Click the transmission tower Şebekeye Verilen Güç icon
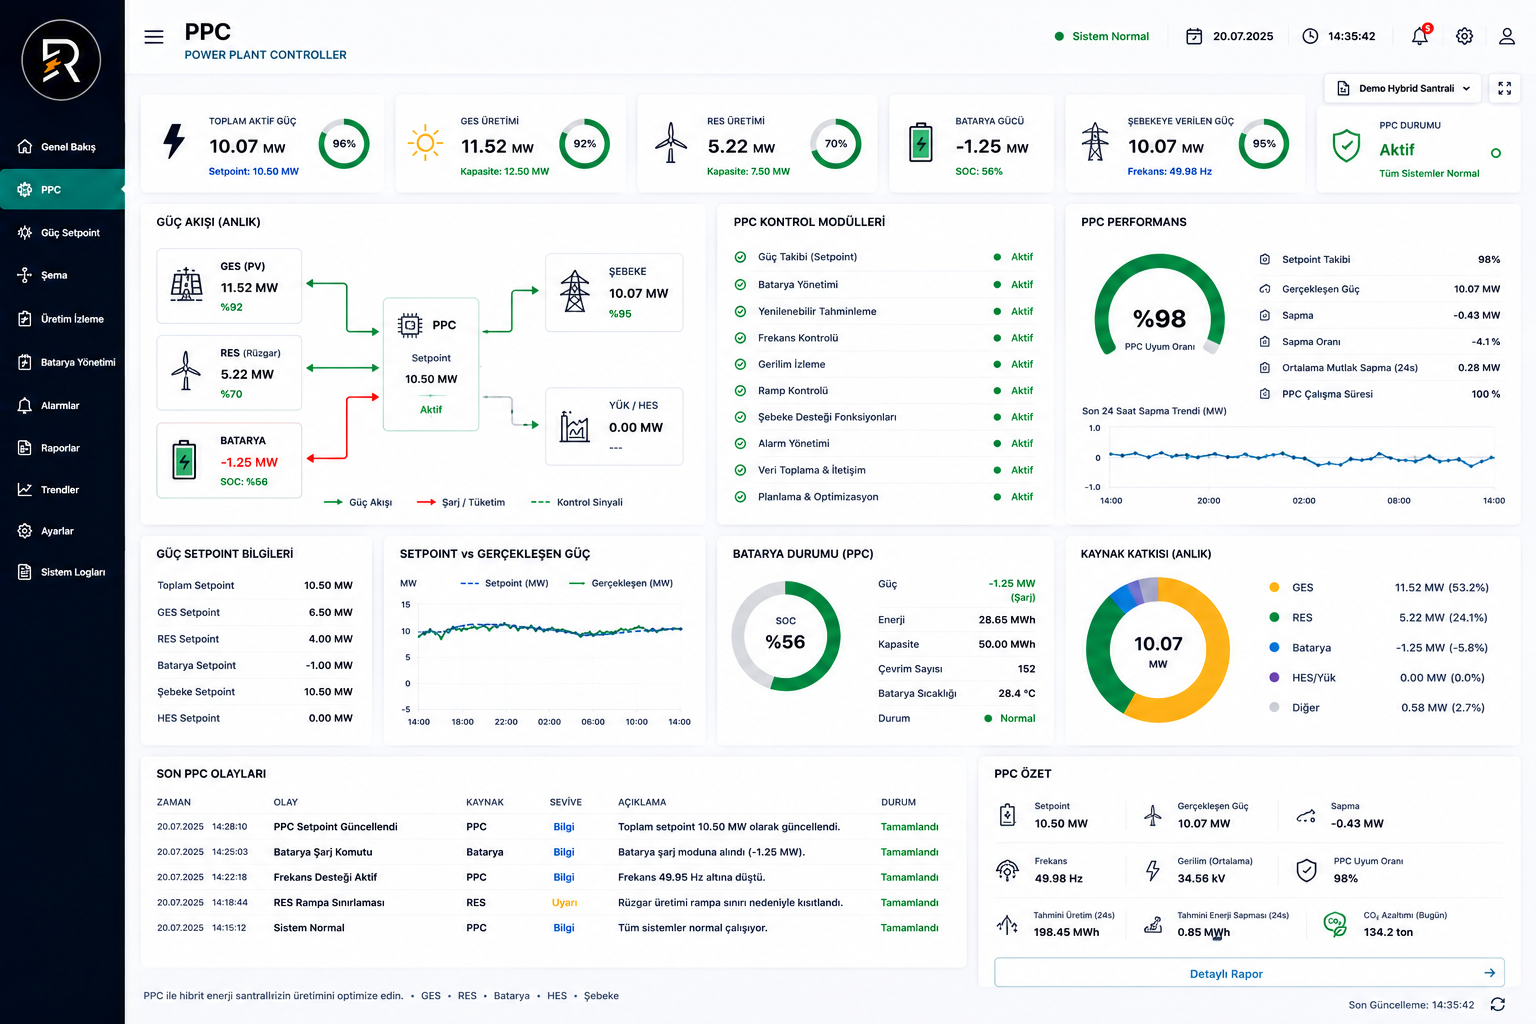The image size is (1536, 1024). click(1095, 141)
